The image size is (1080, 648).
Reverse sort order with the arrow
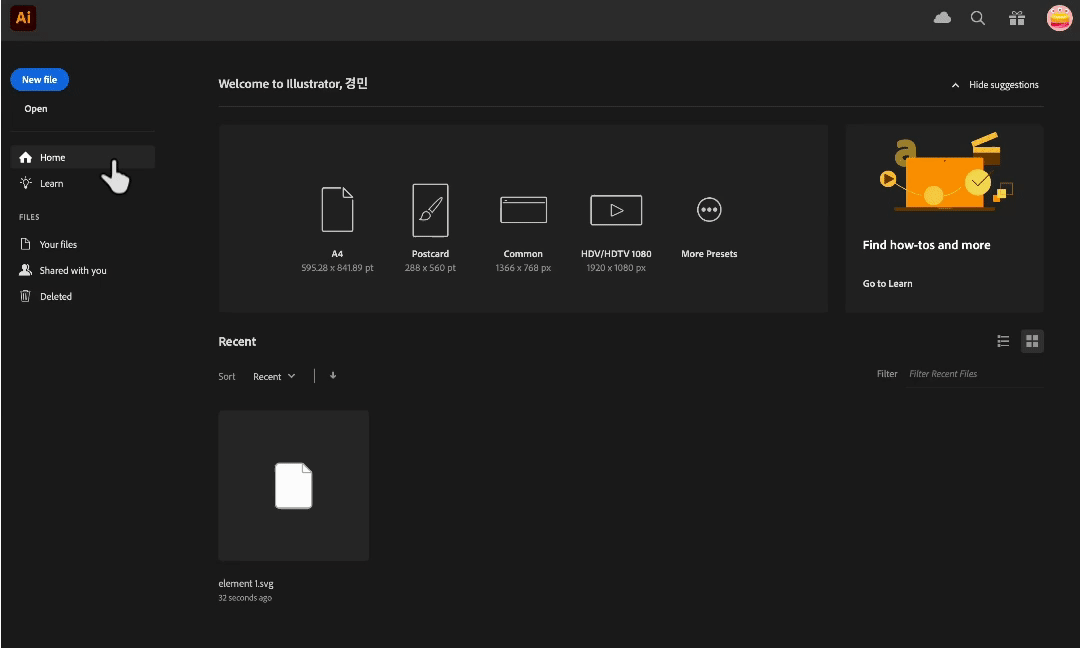tap(333, 376)
